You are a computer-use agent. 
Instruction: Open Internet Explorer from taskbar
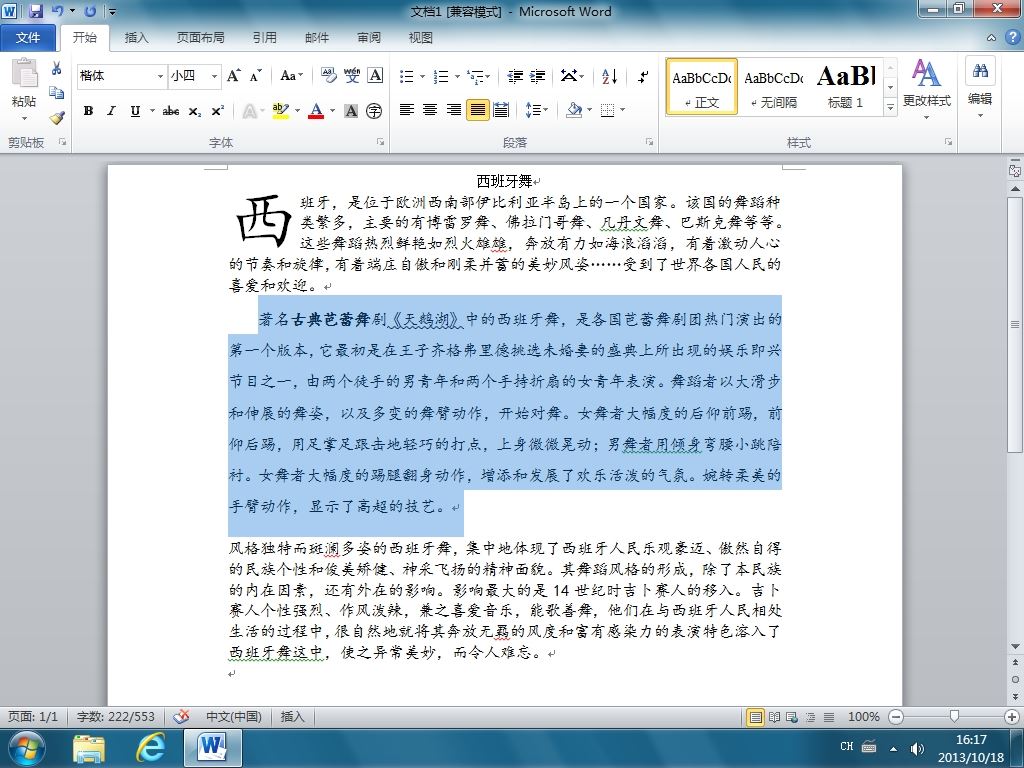click(x=150, y=748)
